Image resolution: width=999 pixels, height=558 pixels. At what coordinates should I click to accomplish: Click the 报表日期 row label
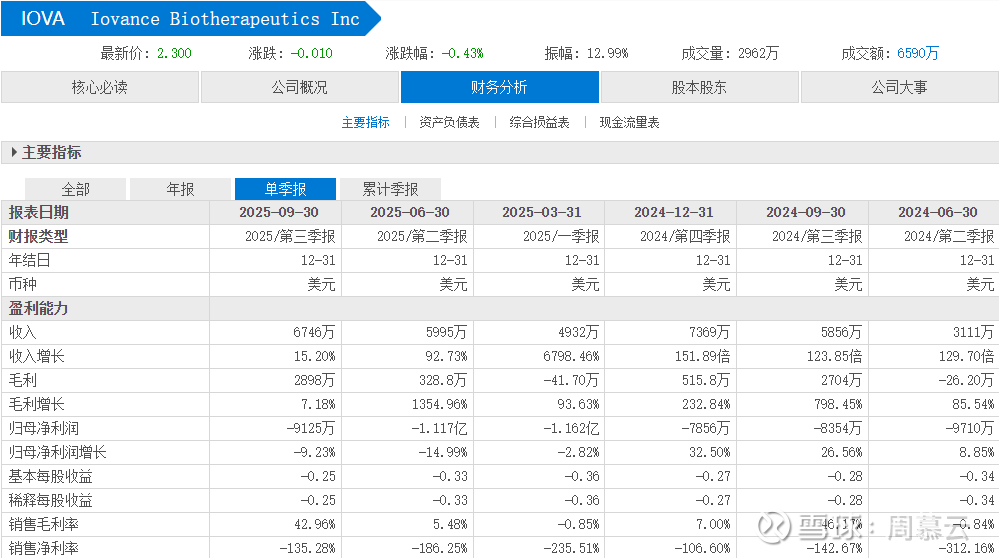coord(38,212)
